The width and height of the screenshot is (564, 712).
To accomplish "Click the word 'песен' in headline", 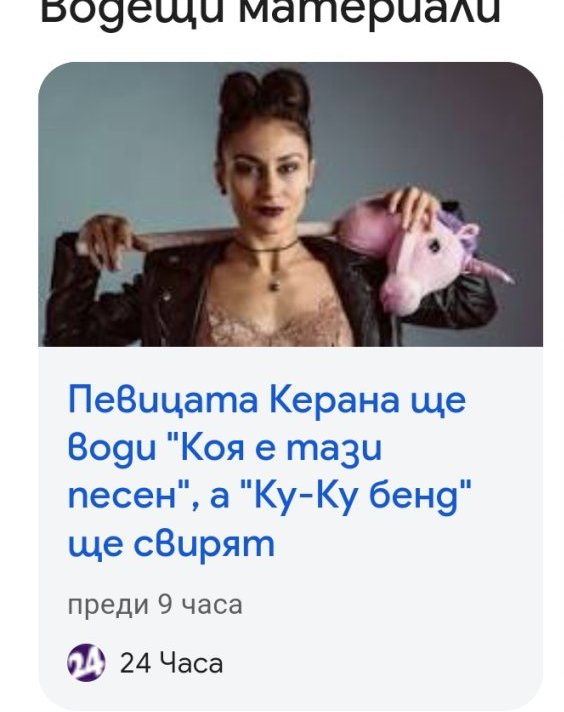I will 122,497.
